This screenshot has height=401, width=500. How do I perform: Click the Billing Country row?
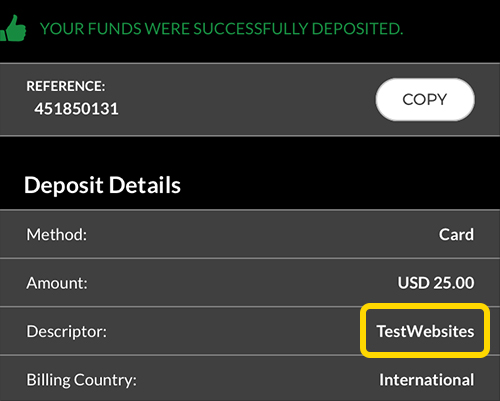(x=250, y=379)
